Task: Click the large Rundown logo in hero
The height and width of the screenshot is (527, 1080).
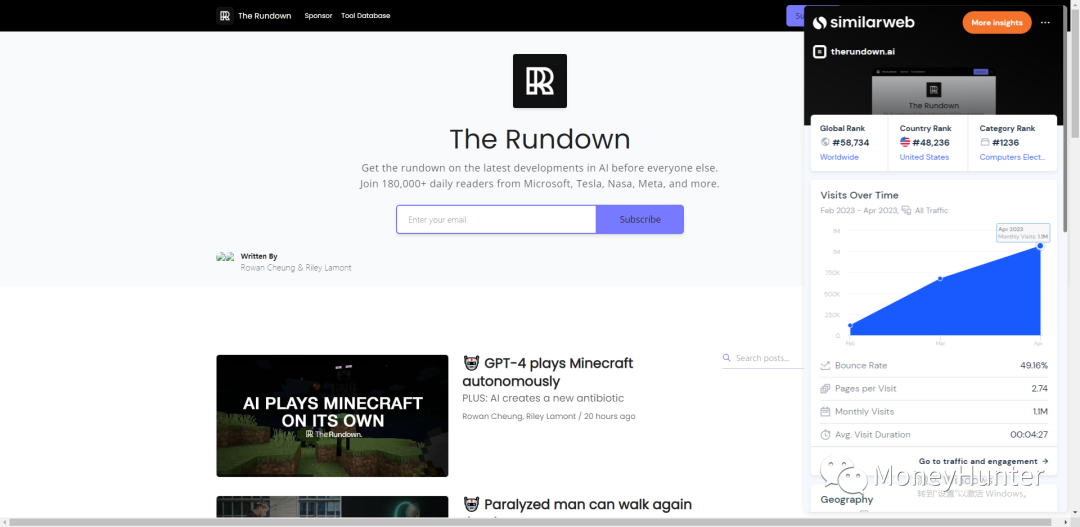Action: click(540, 81)
